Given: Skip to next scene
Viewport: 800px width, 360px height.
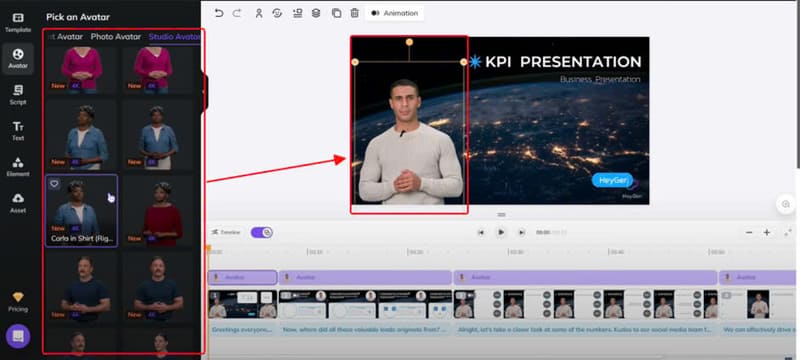Looking at the screenshot, I should 521,233.
